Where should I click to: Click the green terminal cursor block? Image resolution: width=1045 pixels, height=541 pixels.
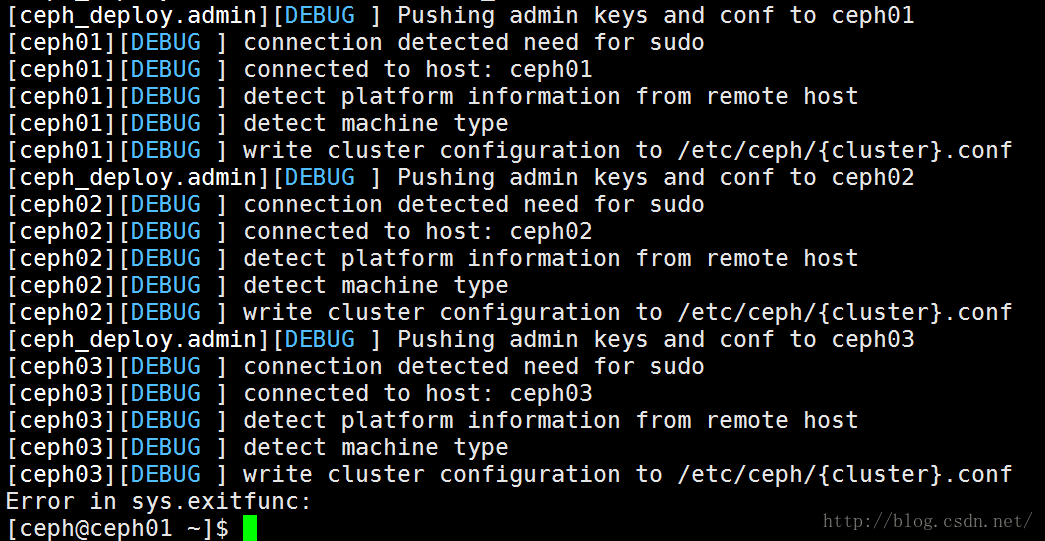[x=249, y=528]
